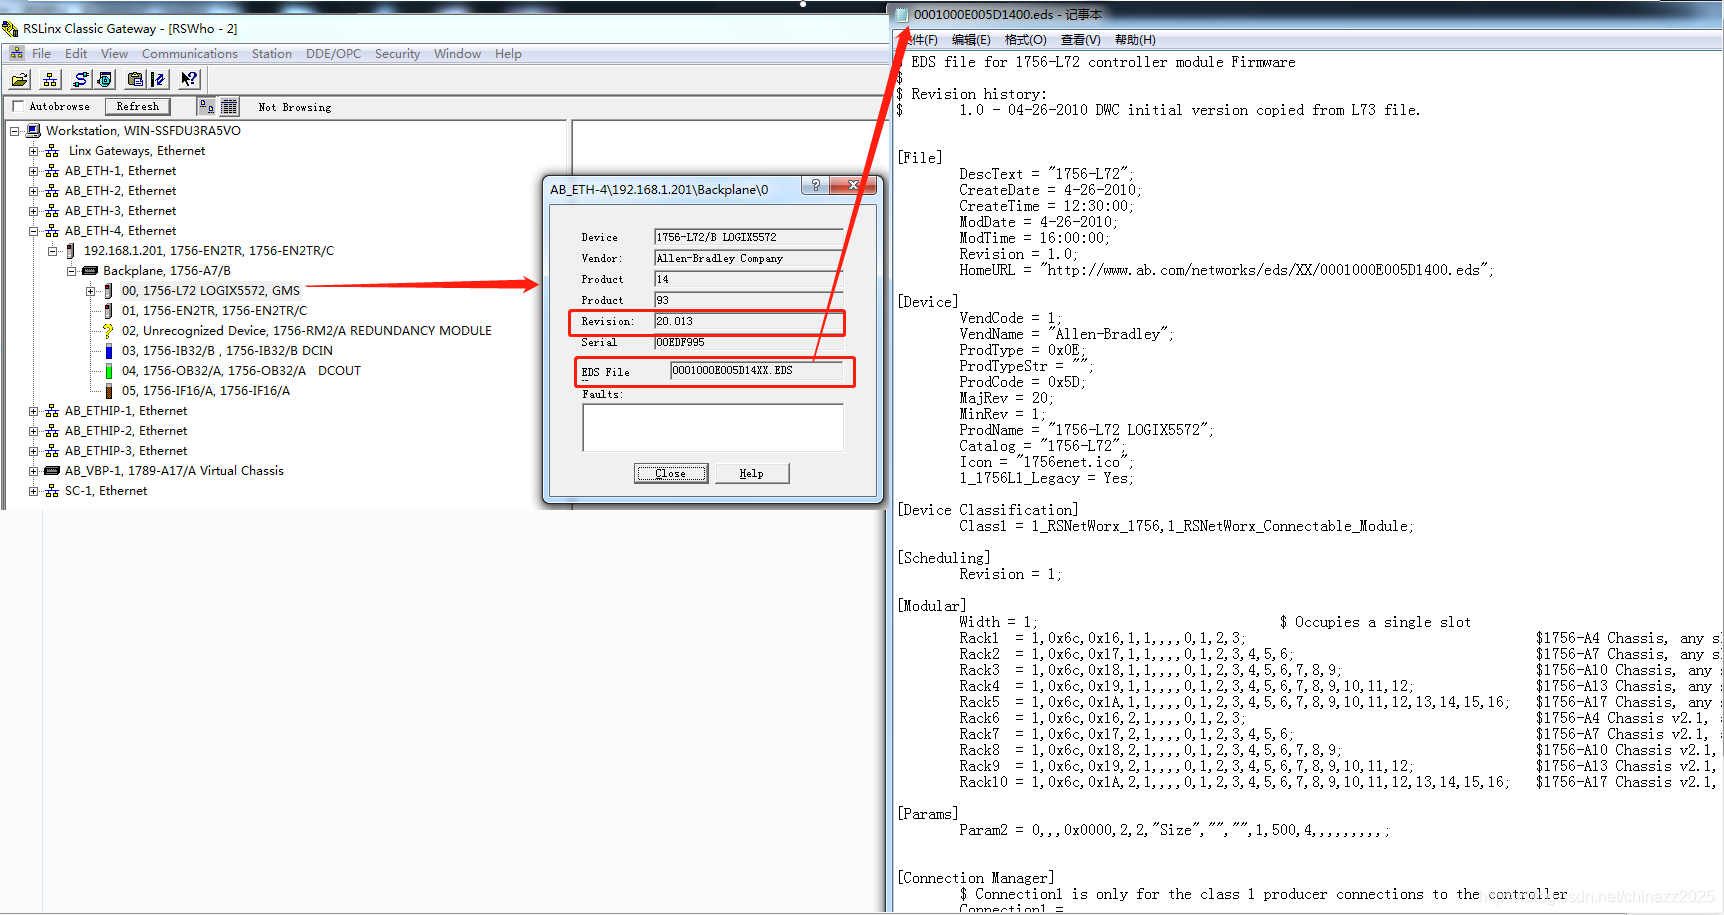Click inside the empty Faults box
The width and height of the screenshot is (1724, 915).
[713, 427]
